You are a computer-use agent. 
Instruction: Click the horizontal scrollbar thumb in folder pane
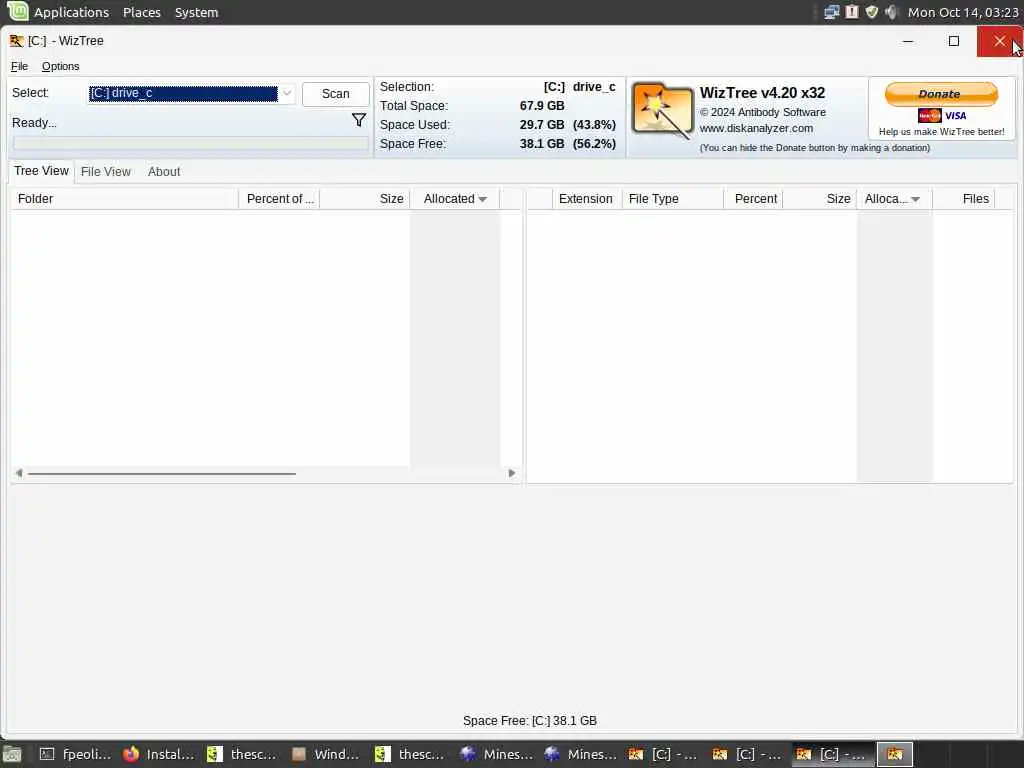pyautogui.click(x=161, y=473)
